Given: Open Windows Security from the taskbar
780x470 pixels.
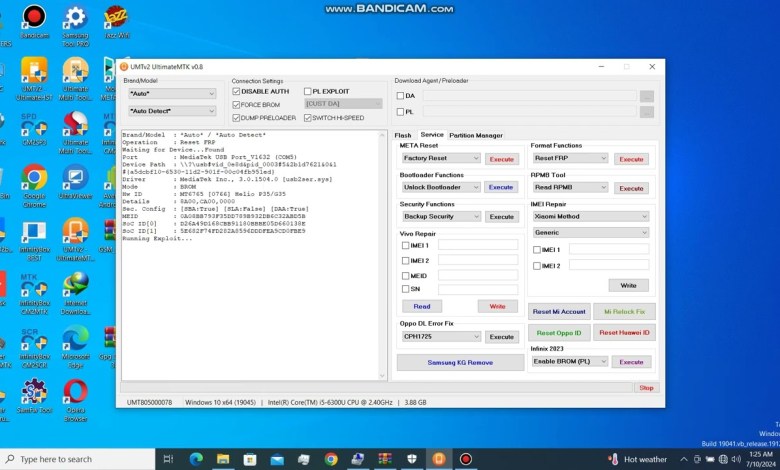Looking at the screenshot, I should 412,459.
